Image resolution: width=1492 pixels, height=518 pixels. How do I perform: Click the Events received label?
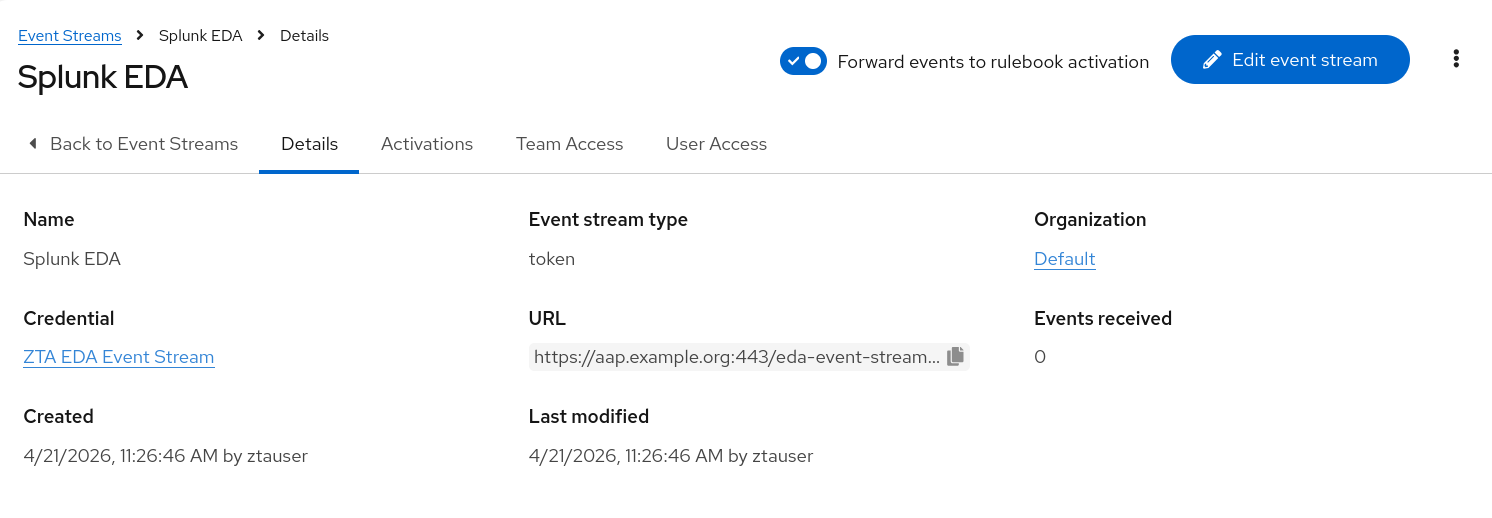(x=1103, y=318)
